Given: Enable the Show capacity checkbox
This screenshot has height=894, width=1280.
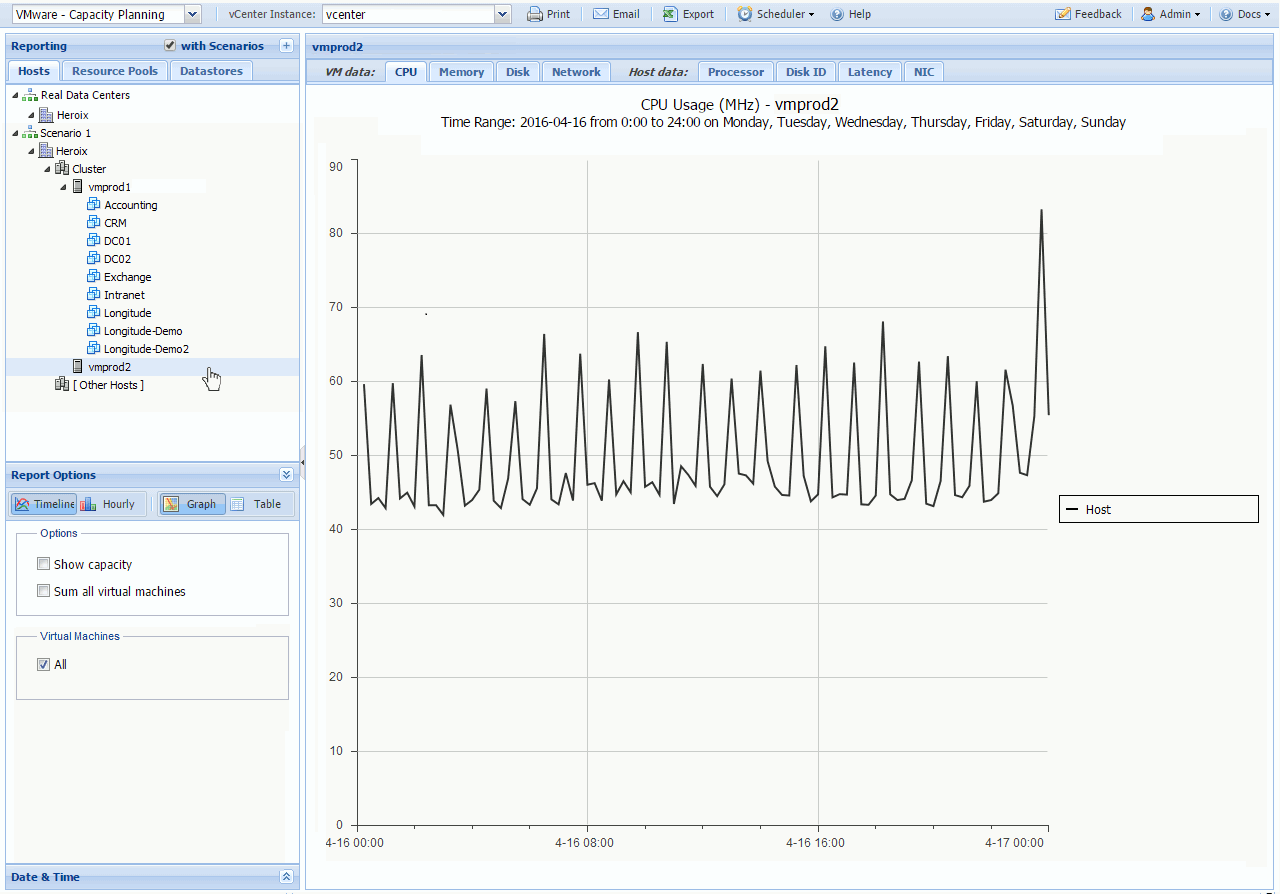Looking at the screenshot, I should pyautogui.click(x=43, y=564).
